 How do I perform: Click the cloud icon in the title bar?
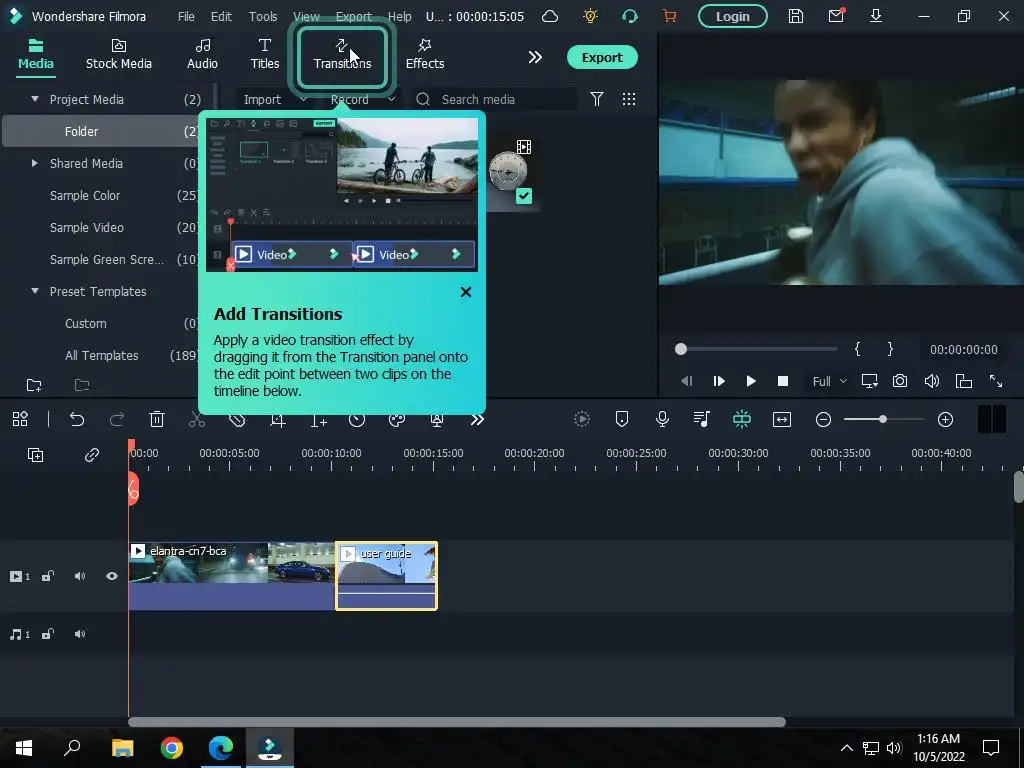coord(550,16)
